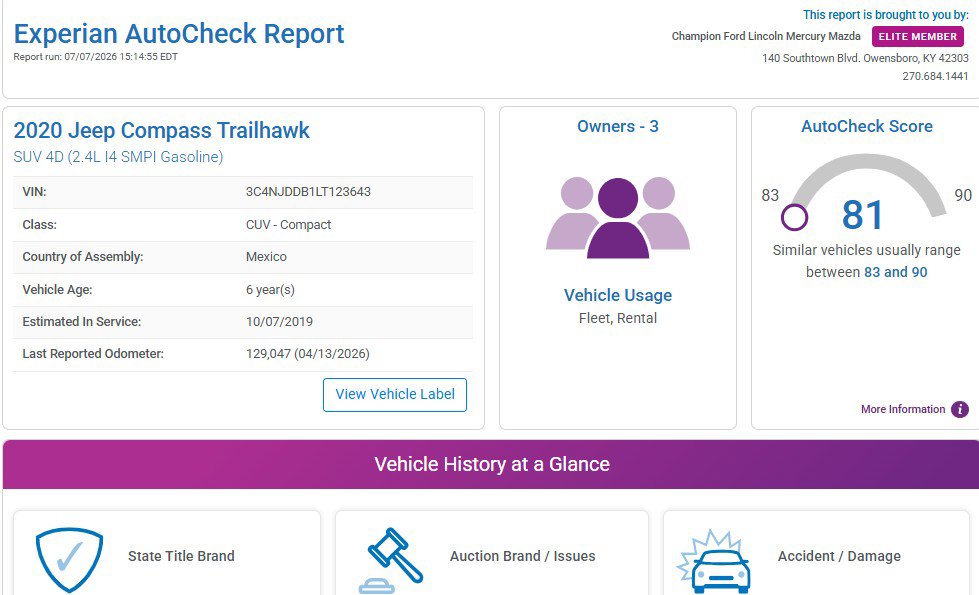Click the AutoCheck Score heading

tap(867, 127)
